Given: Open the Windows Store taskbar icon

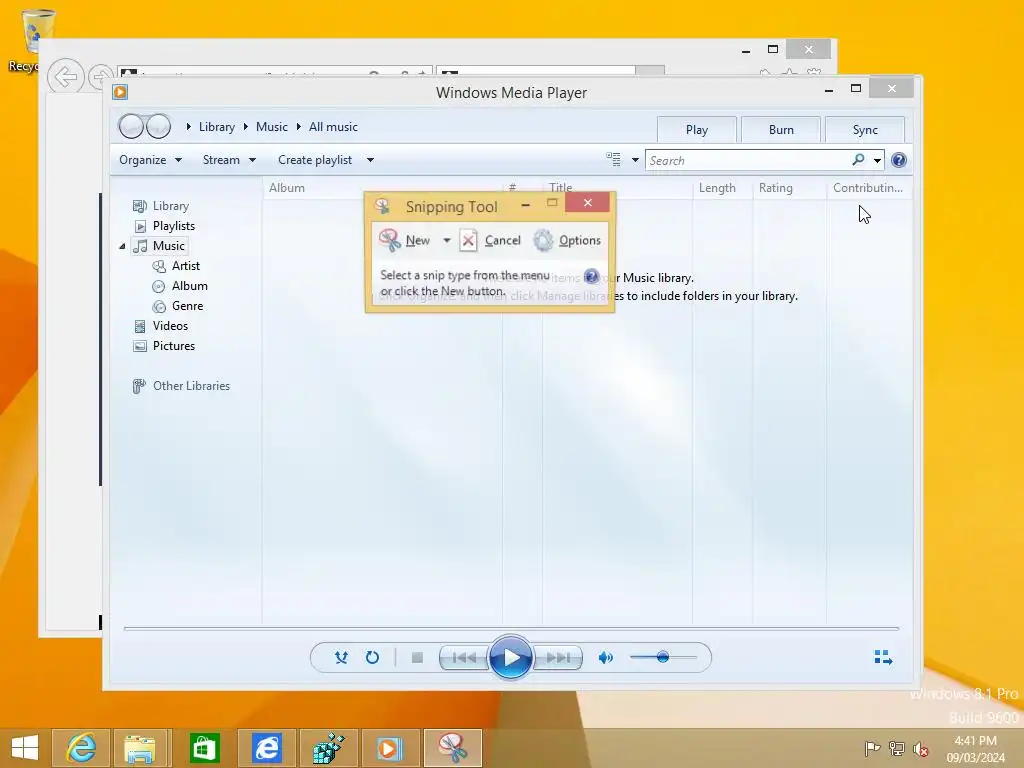Looking at the screenshot, I should click(204, 748).
